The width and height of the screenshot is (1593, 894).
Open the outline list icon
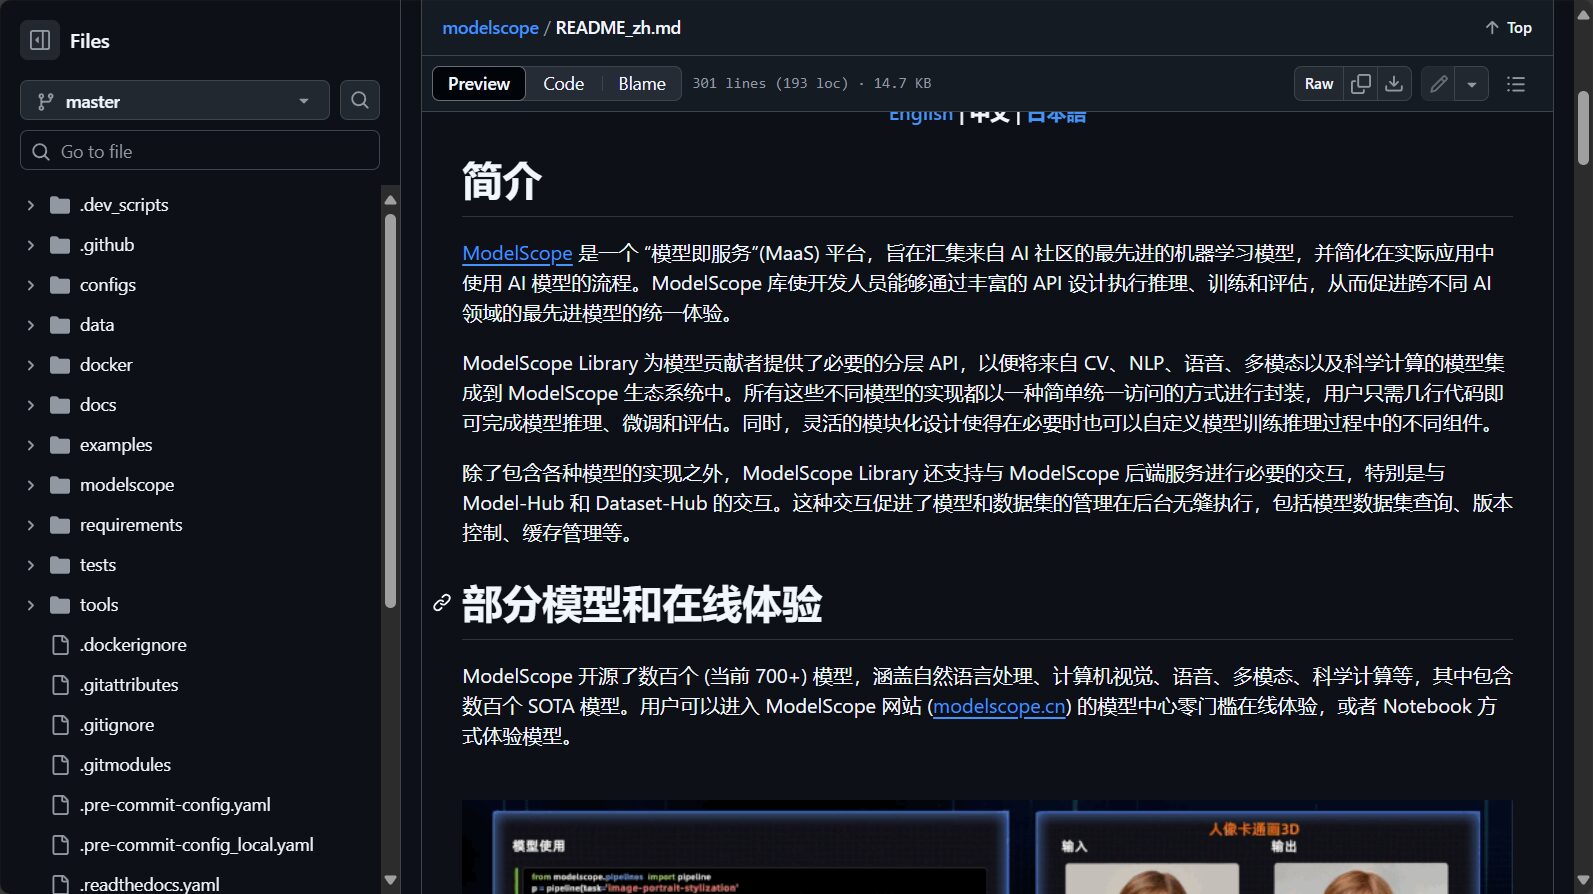coord(1516,84)
